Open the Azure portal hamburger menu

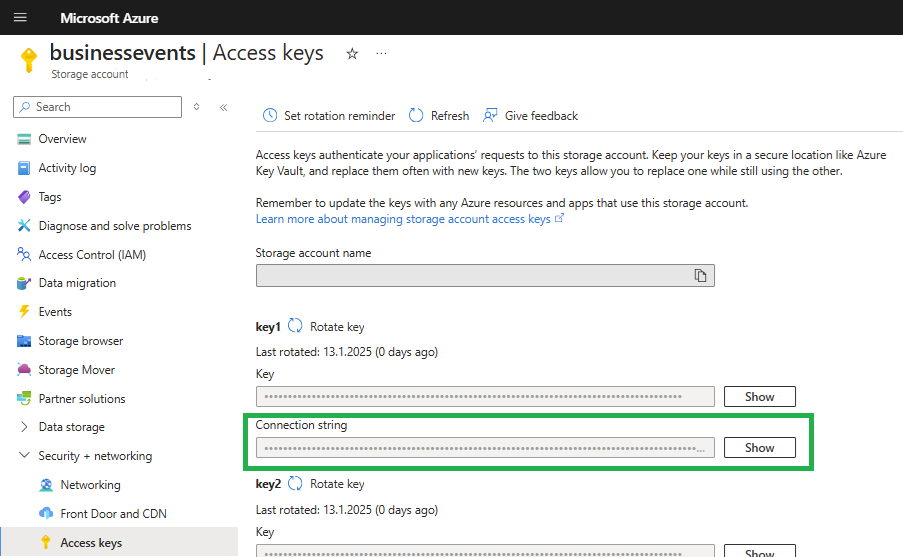(20, 18)
